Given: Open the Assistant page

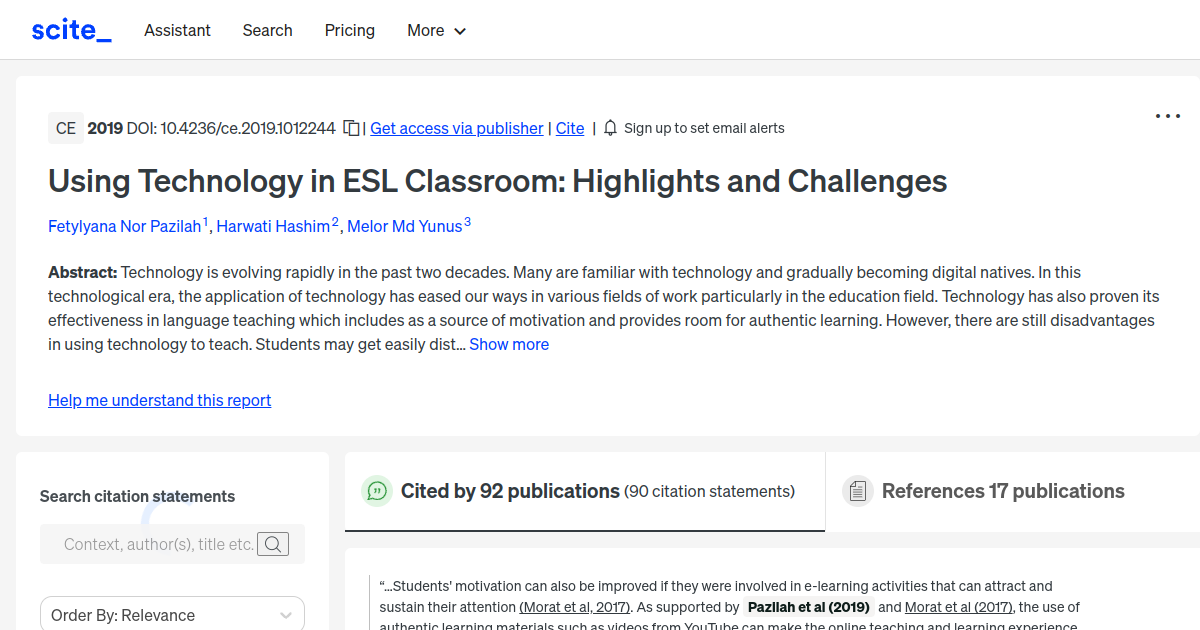Looking at the screenshot, I should [x=177, y=30].
